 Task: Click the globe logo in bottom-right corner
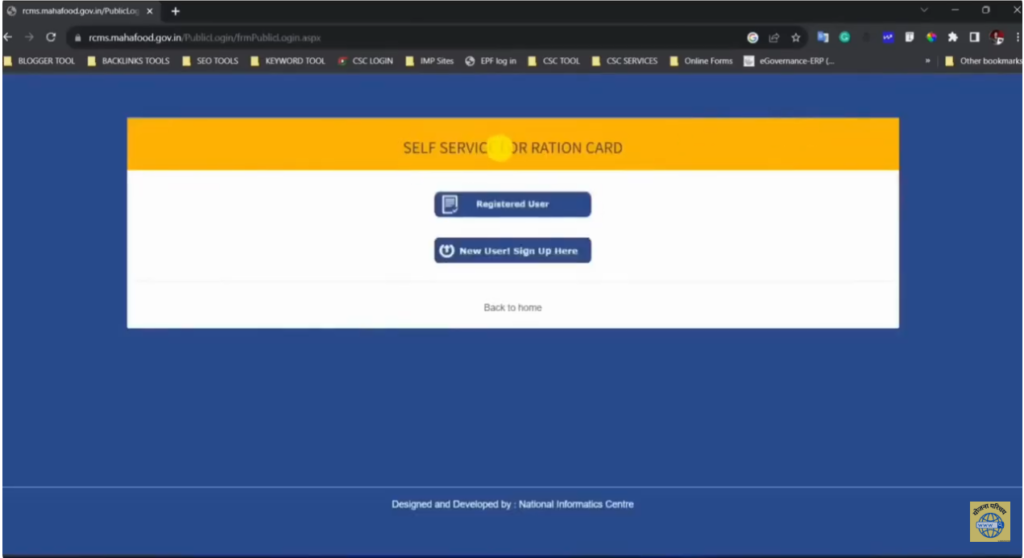point(989,522)
